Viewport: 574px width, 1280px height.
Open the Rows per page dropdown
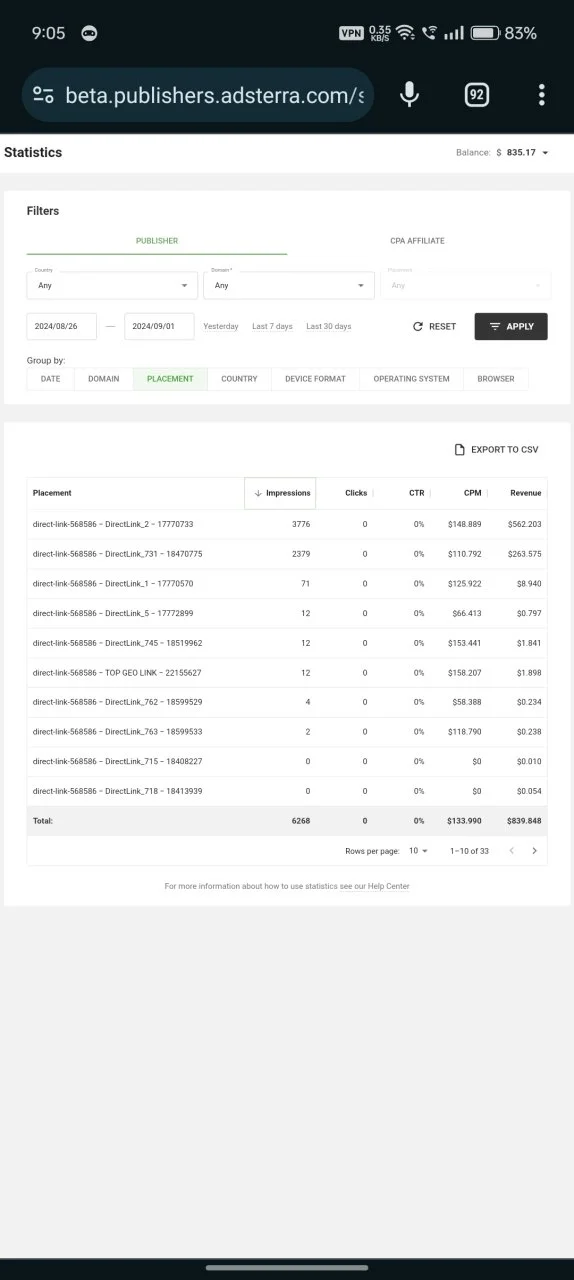click(418, 851)
